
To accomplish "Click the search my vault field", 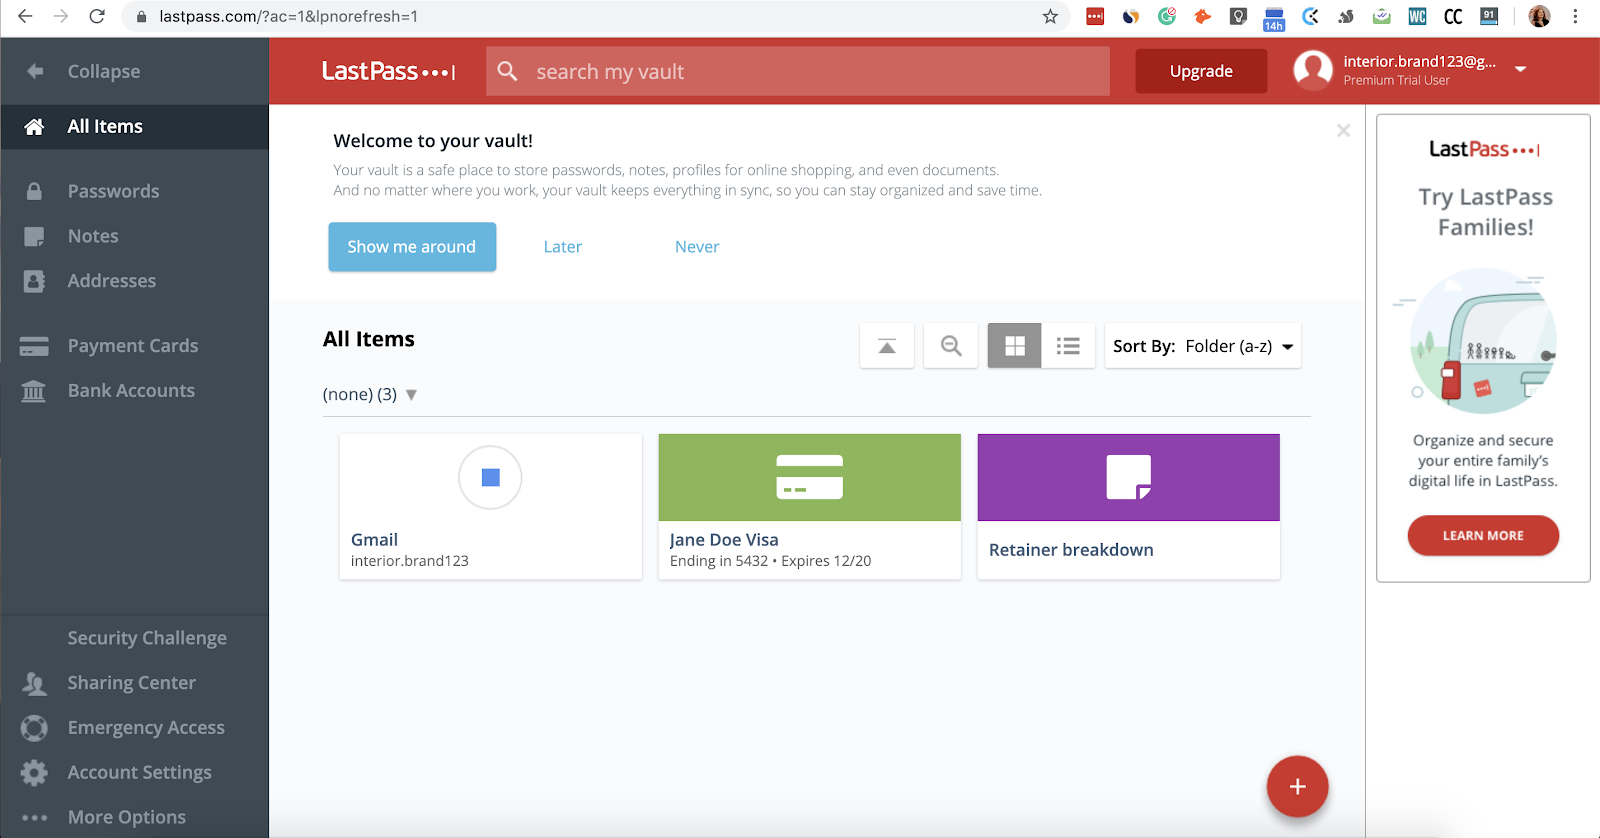I will (798, 71).
